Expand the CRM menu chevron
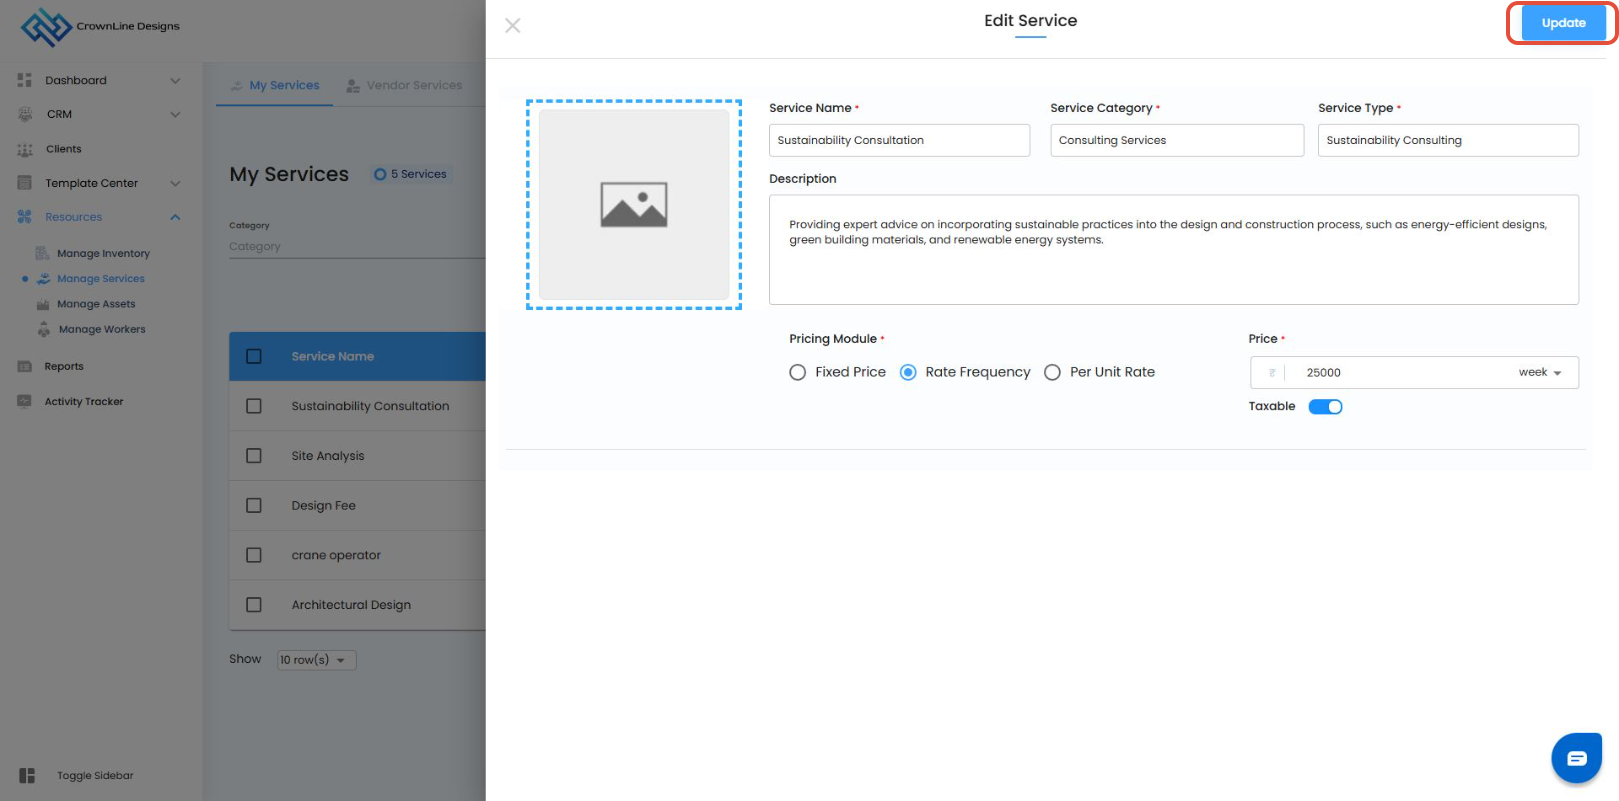Viewport: 1619px width, 801px height. (x=175, y=115)
